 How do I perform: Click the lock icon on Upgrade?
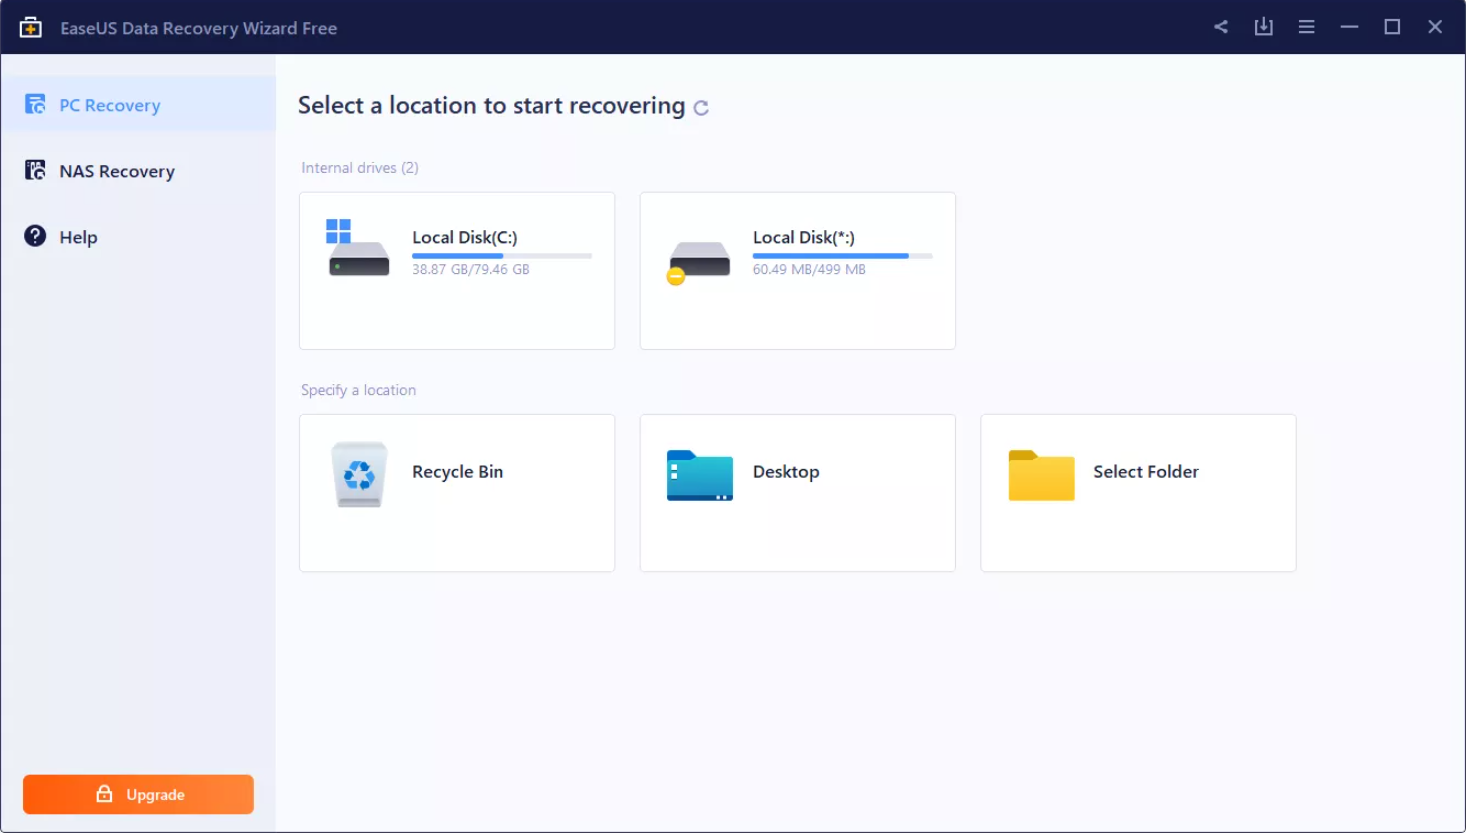click(104, 794)
